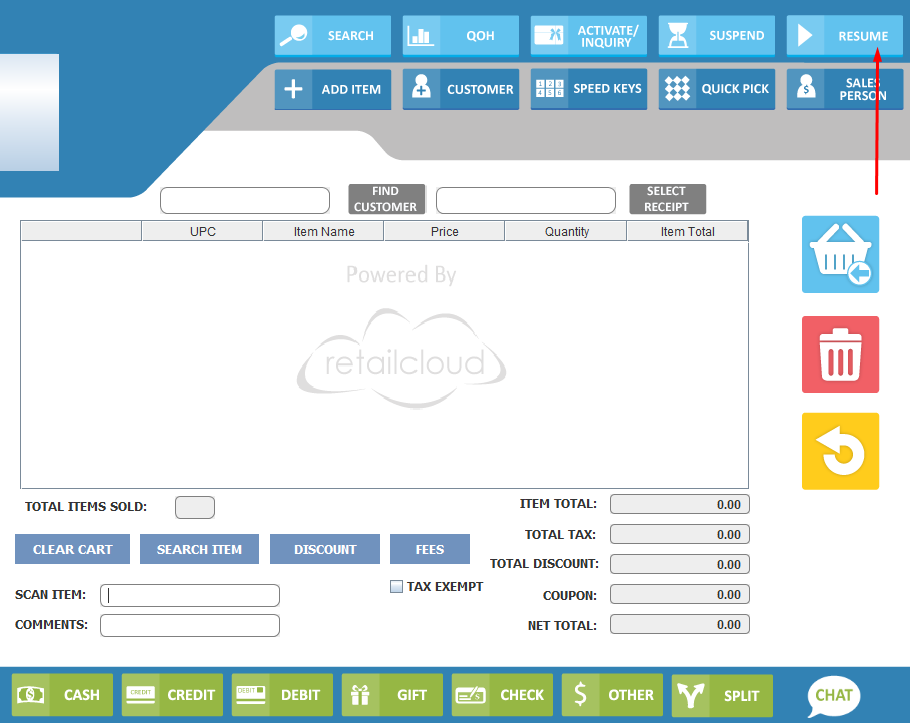Click the Search Item button
The image size is (910, 723).
[199, 549]
